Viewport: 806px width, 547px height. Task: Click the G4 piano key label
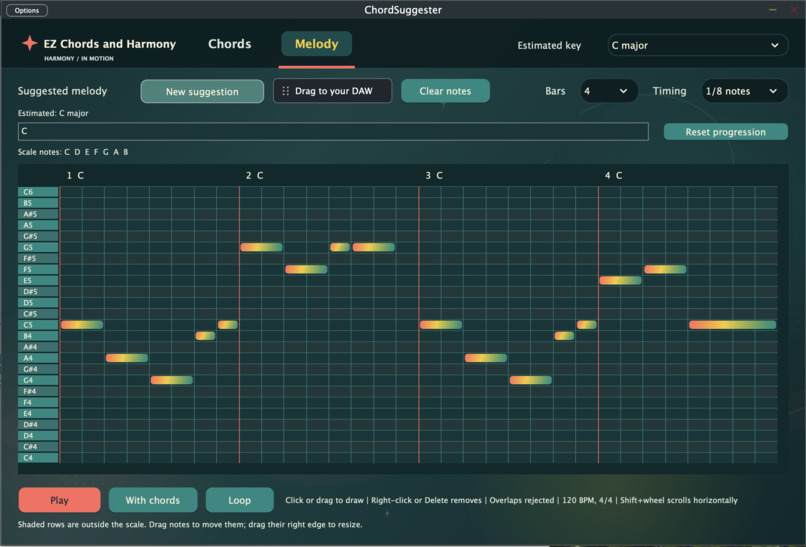point(38,380)
